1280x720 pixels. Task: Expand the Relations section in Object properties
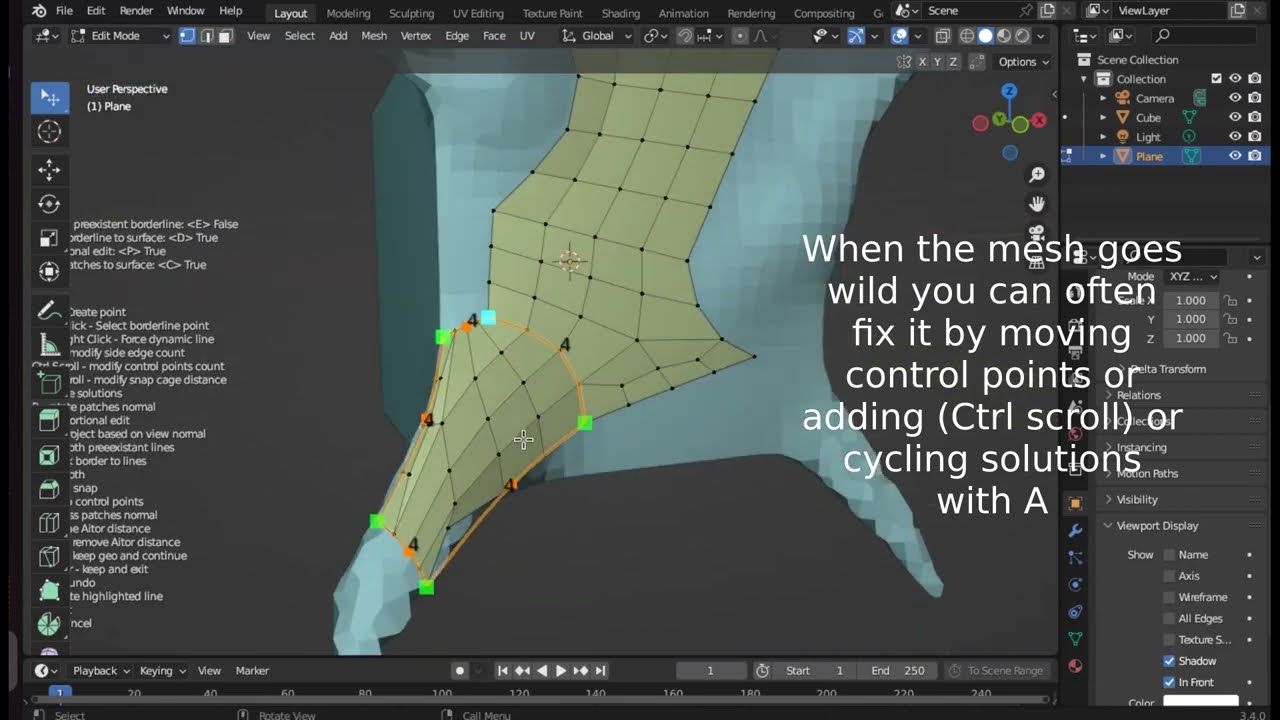[x=1140, y=394]
